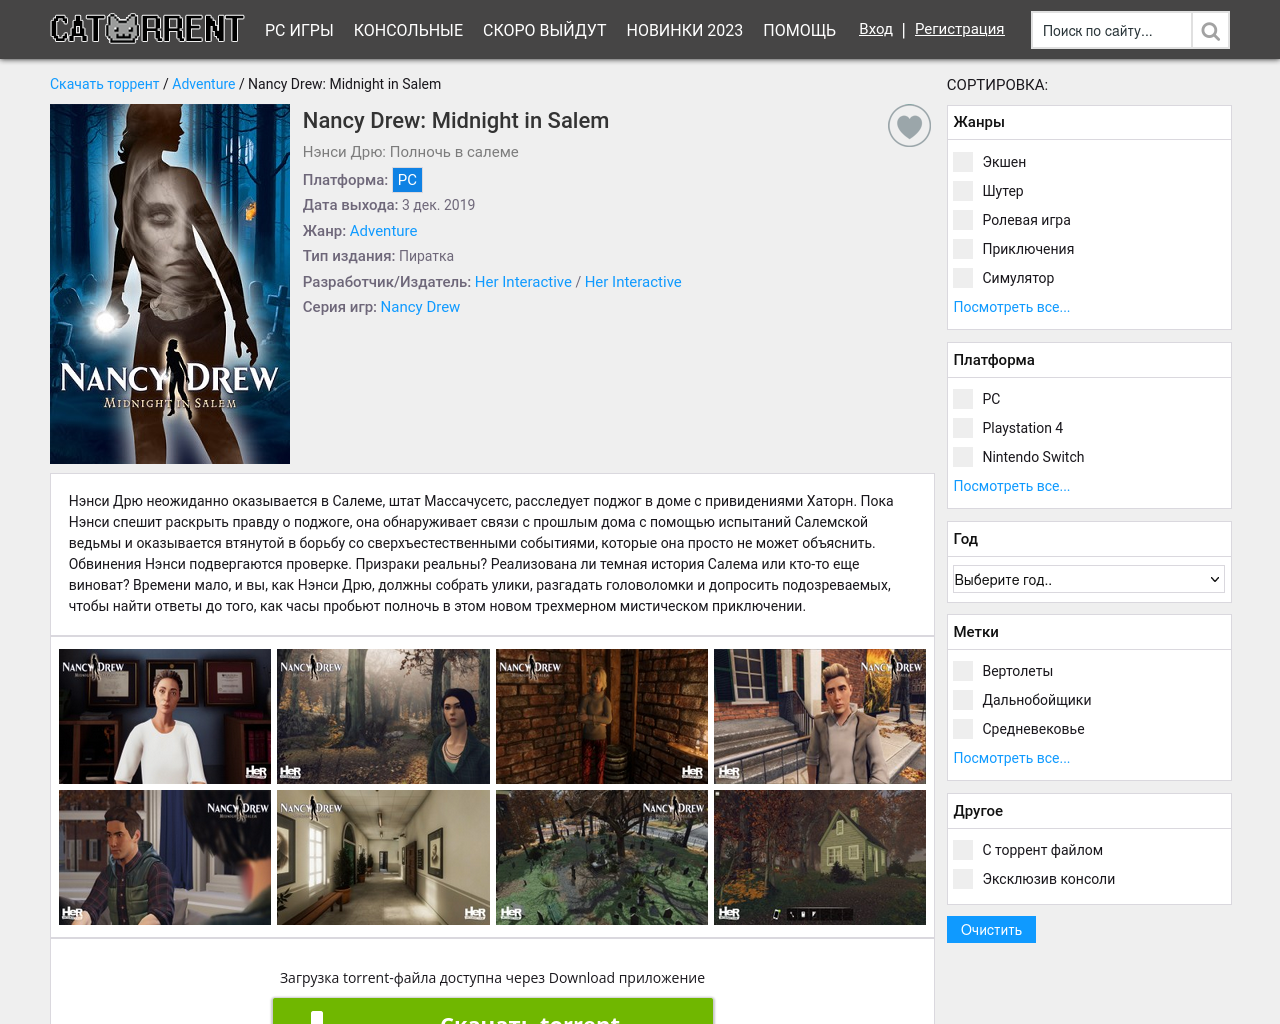Screen dimensions: 1280x1024
Task: Check the Приключения checkbox
Action: tap(963, 249)
